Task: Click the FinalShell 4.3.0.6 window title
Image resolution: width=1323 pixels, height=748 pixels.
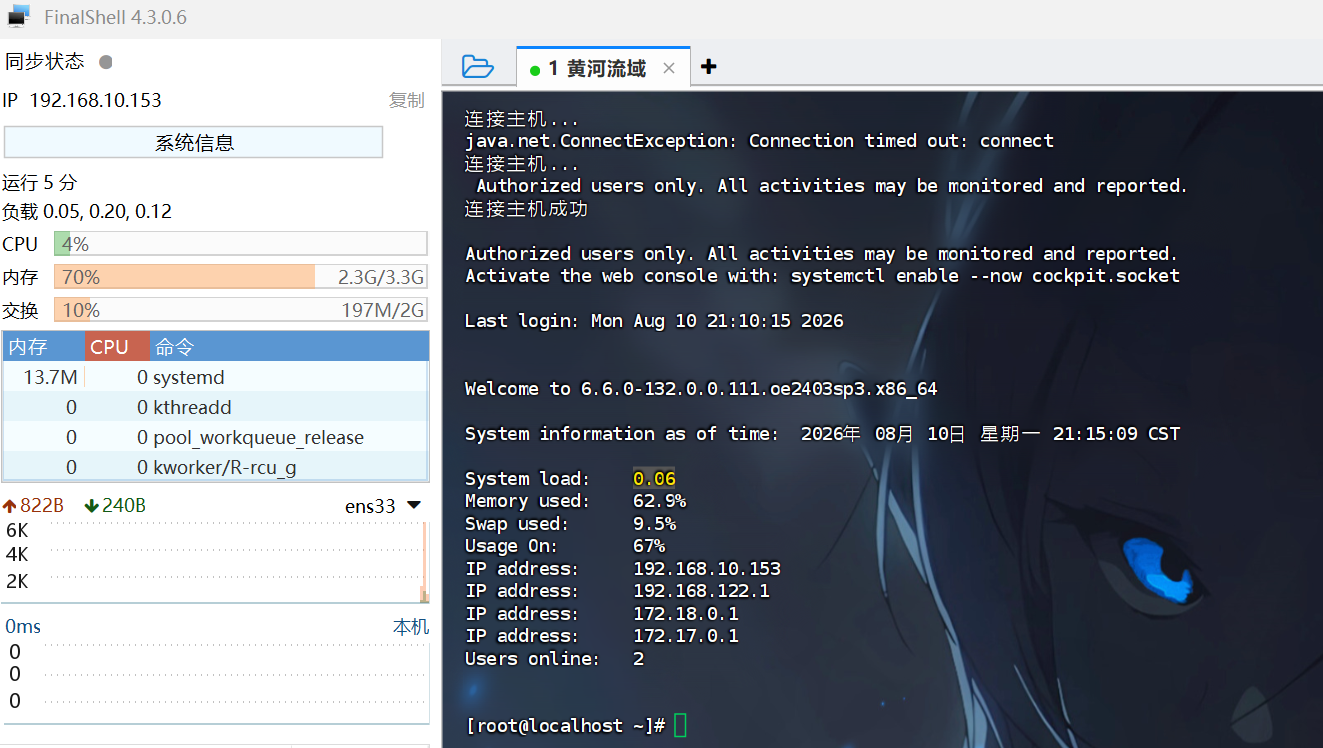Action: pyautogui.click(x=115, y=18)
